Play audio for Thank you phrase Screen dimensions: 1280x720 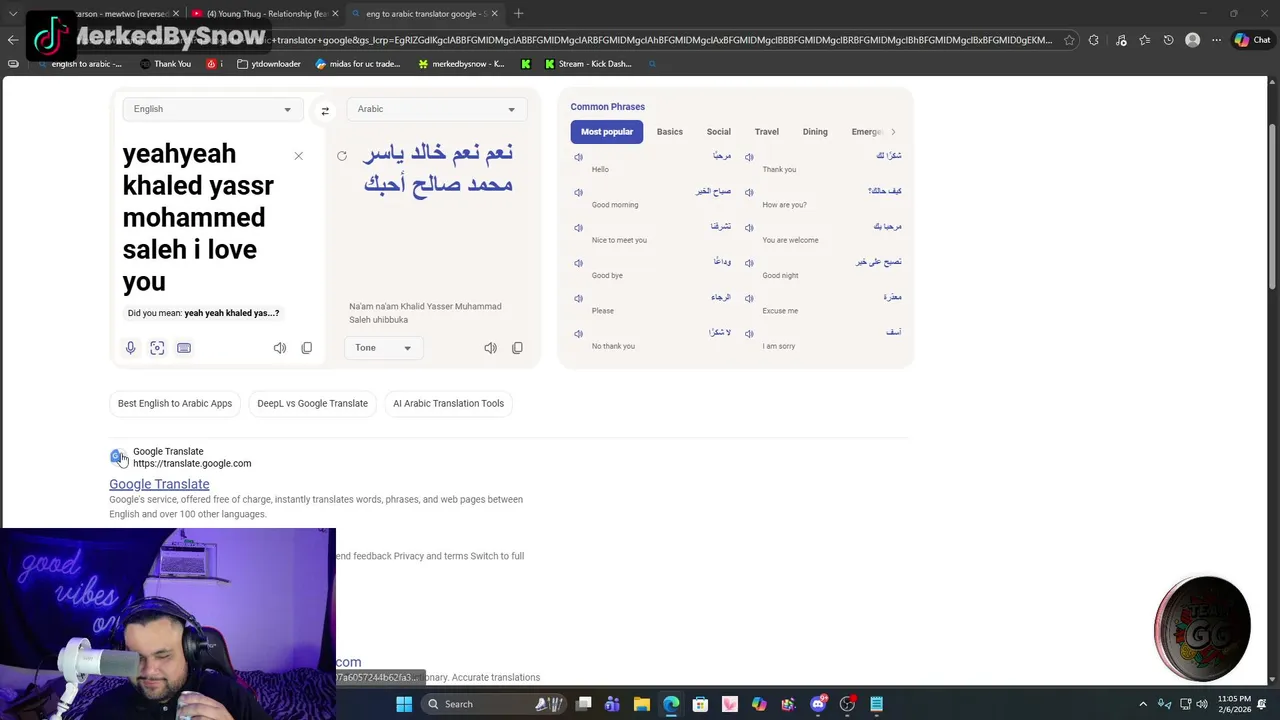(749, 157)
